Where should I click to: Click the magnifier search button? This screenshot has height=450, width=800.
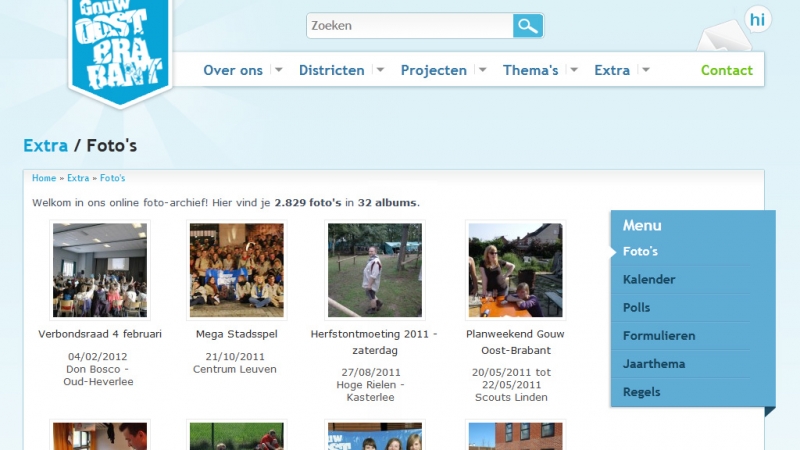pos(528,26)
